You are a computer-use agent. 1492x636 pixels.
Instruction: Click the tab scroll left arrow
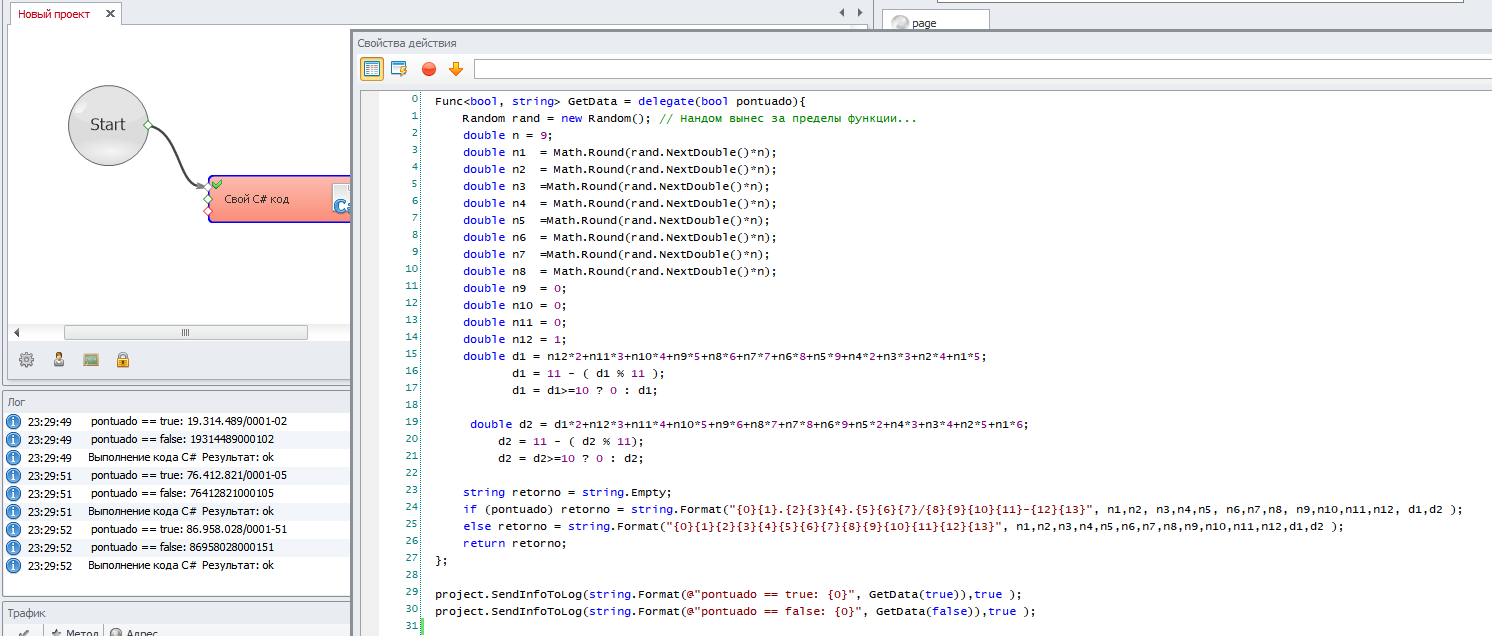tap(842, 13)
